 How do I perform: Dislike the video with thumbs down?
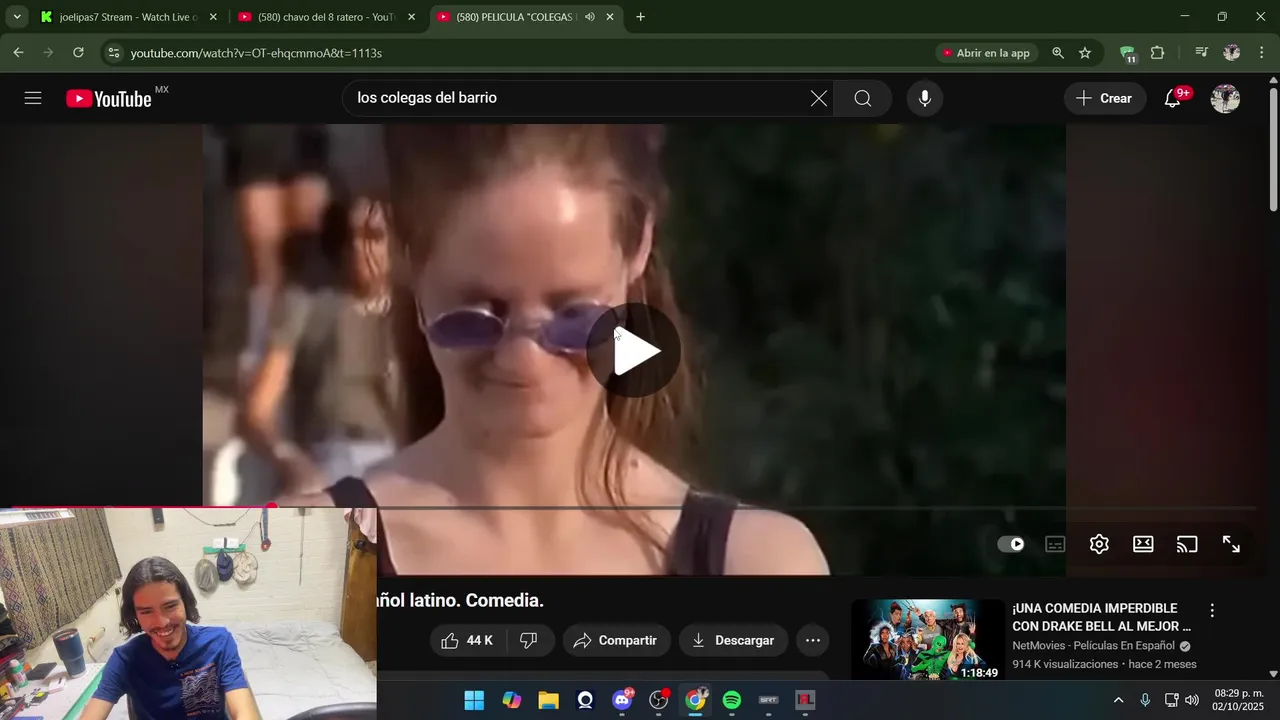529,640
